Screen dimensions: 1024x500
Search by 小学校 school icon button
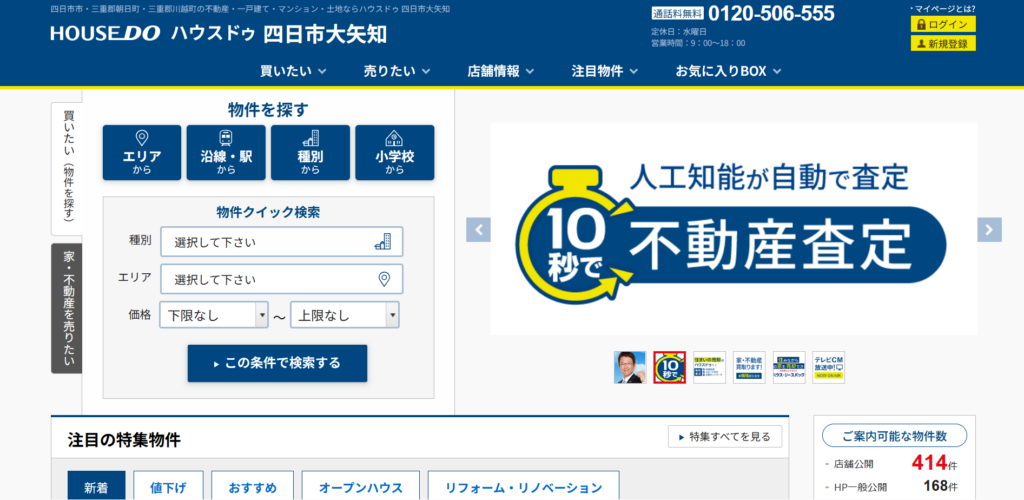pos(394,153)
